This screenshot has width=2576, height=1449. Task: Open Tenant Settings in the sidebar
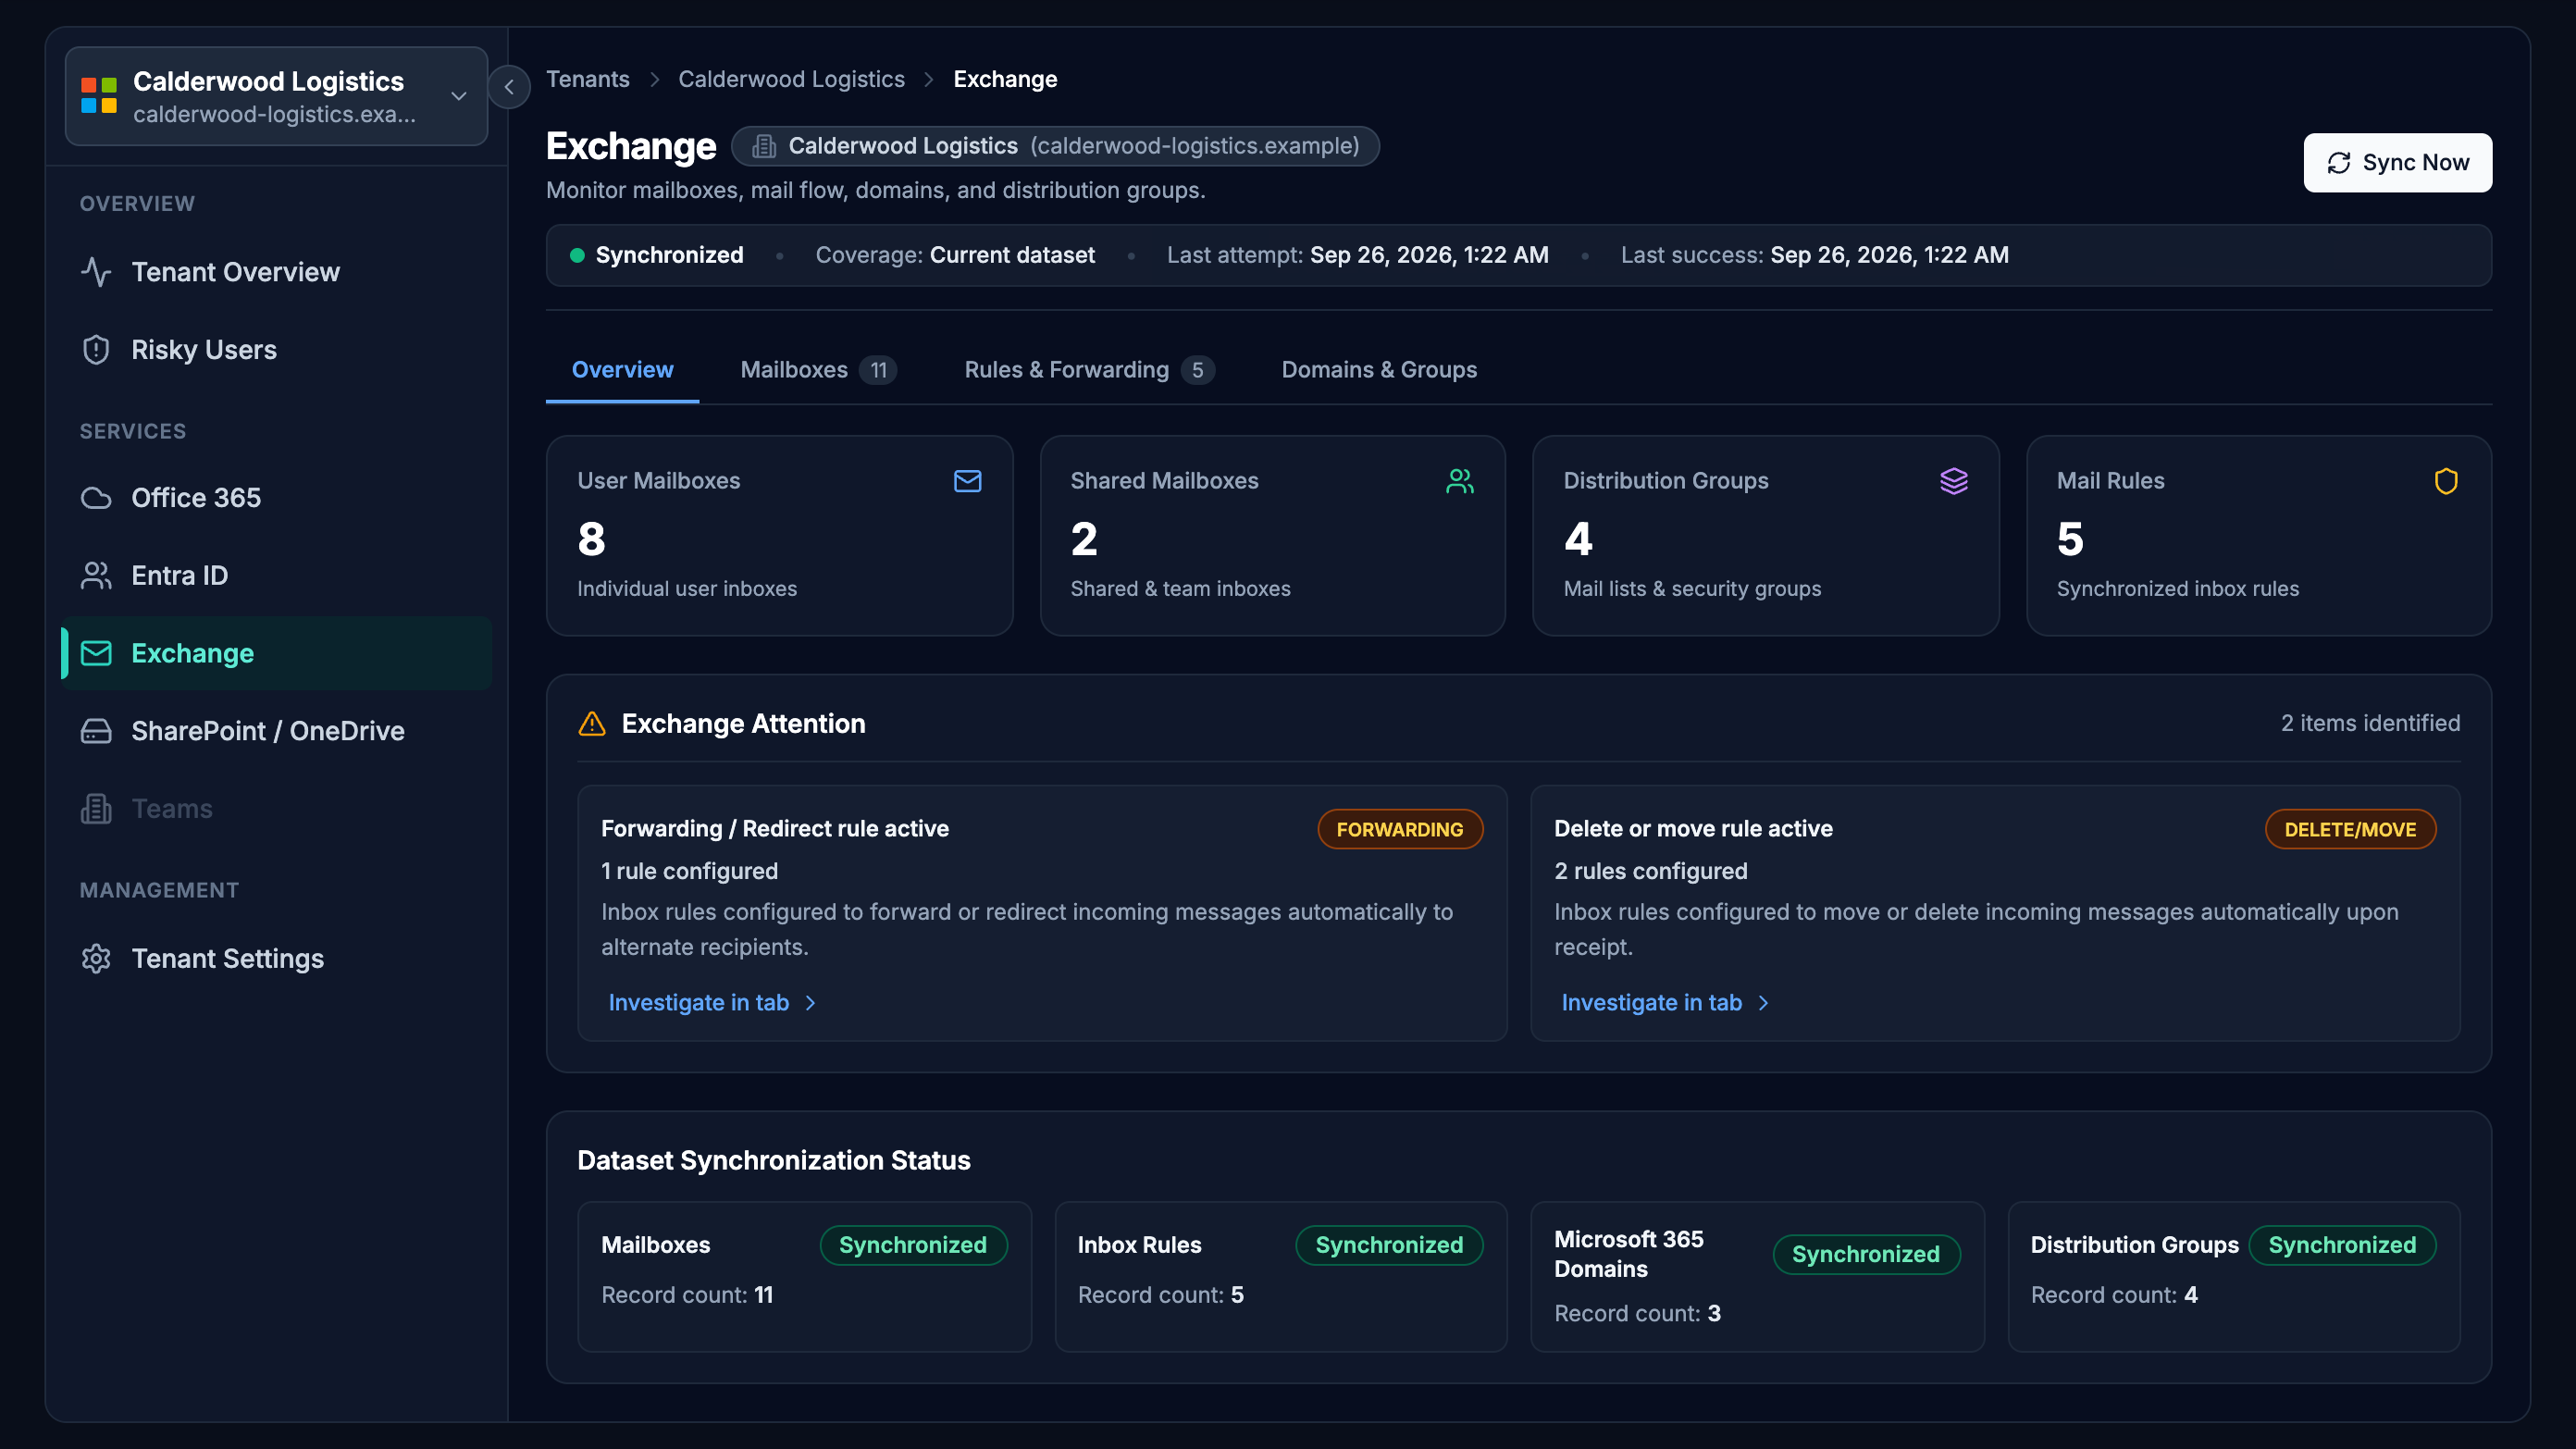click(276, 959)
